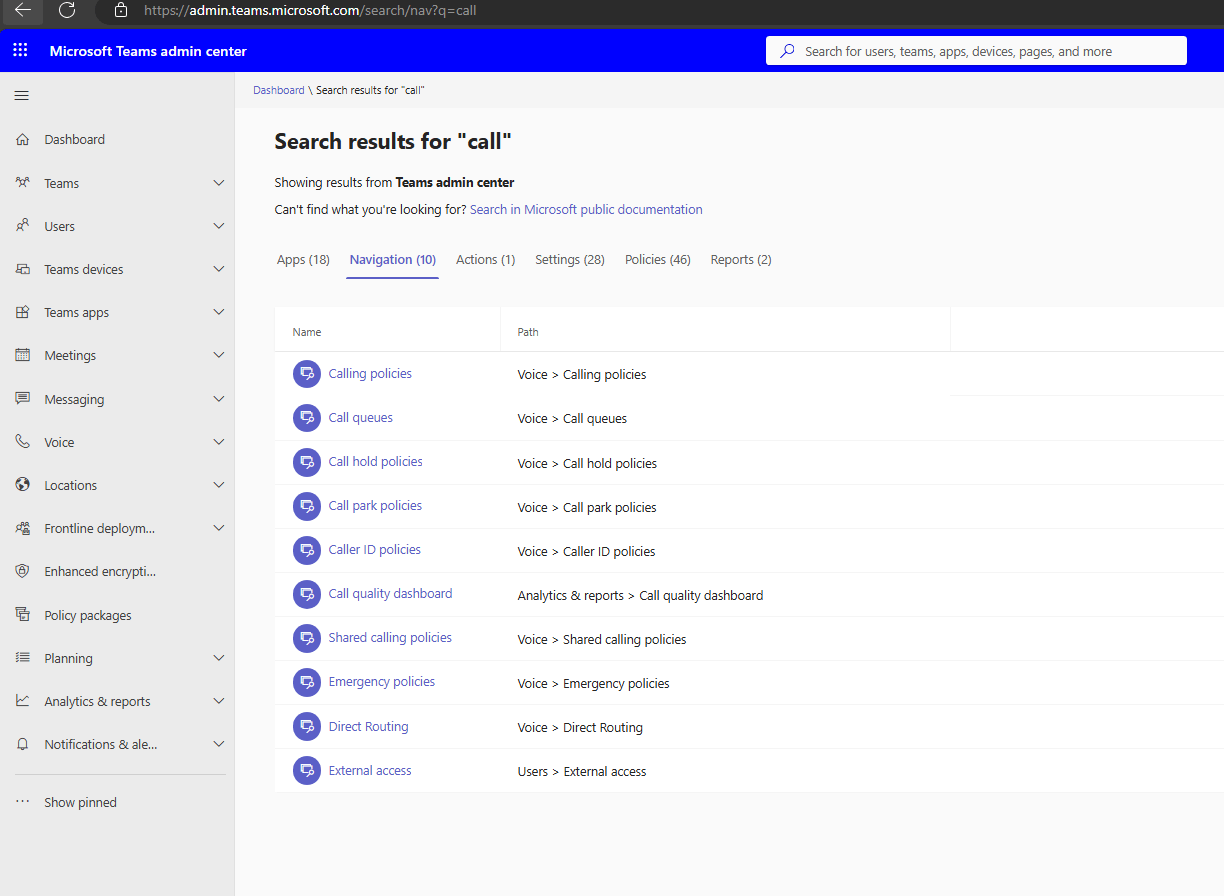The image size is (1224, 896).
Task: Expand the Analytics & reports chevron
Action: (219, 701)
